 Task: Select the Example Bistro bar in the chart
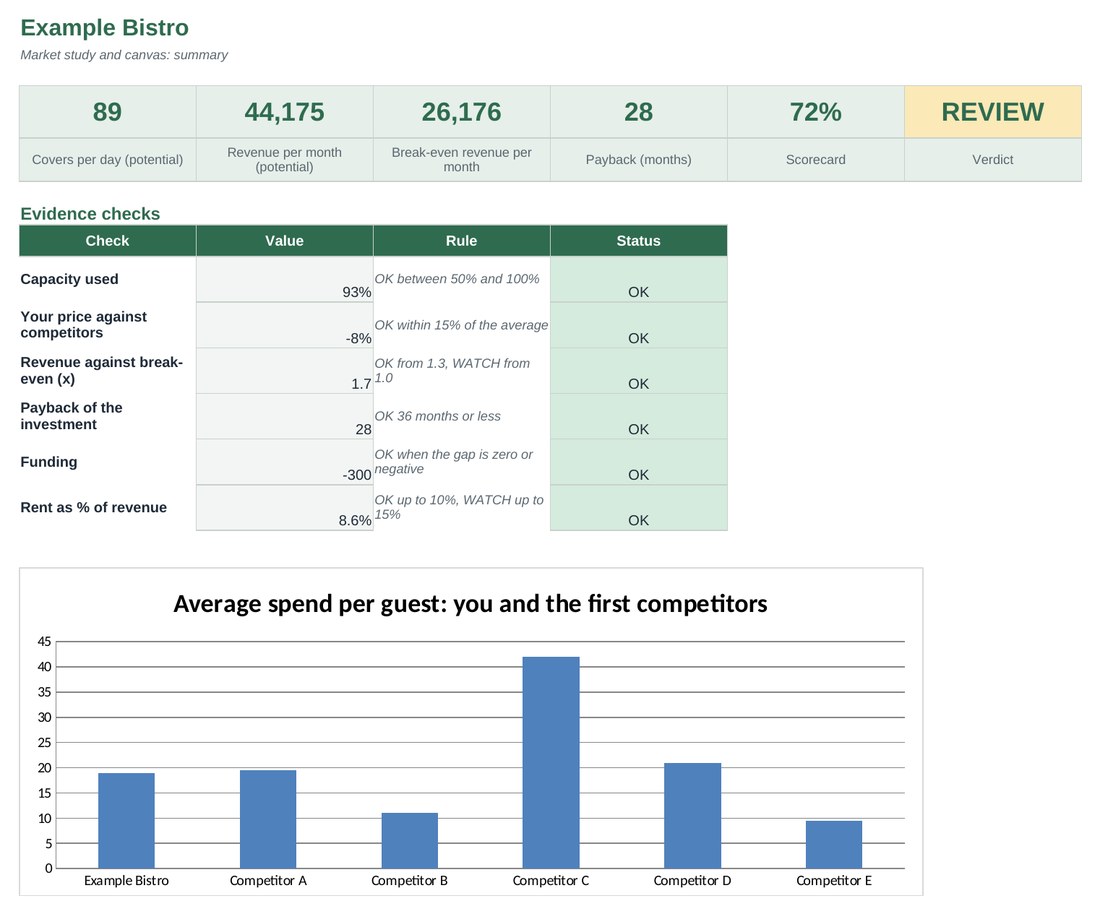126,821
